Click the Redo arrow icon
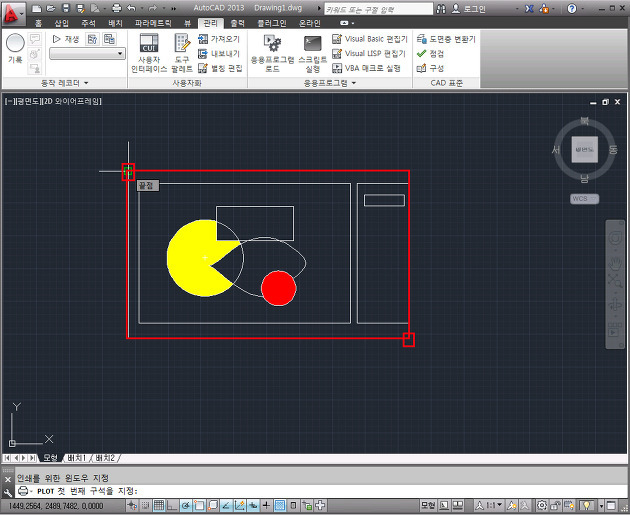The image size is (630, 515). (153, 8)
